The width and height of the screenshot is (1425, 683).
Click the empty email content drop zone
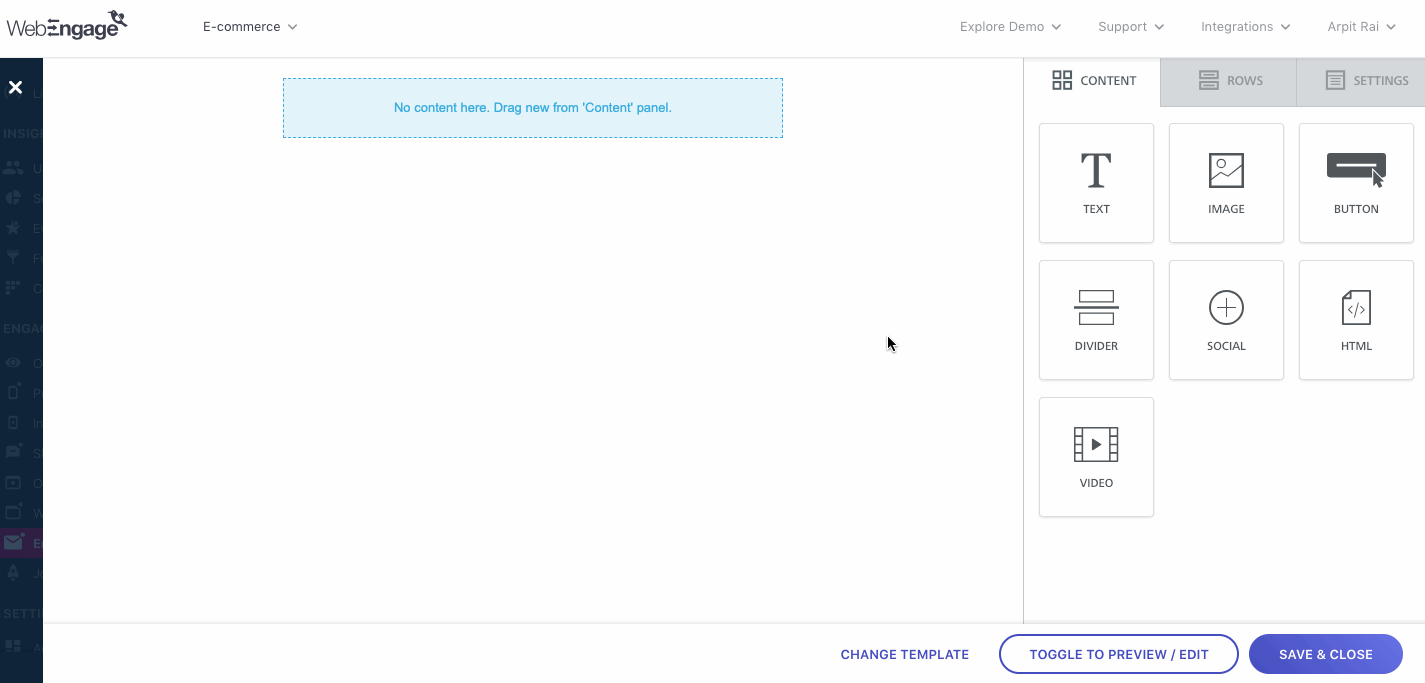(533, 107)
